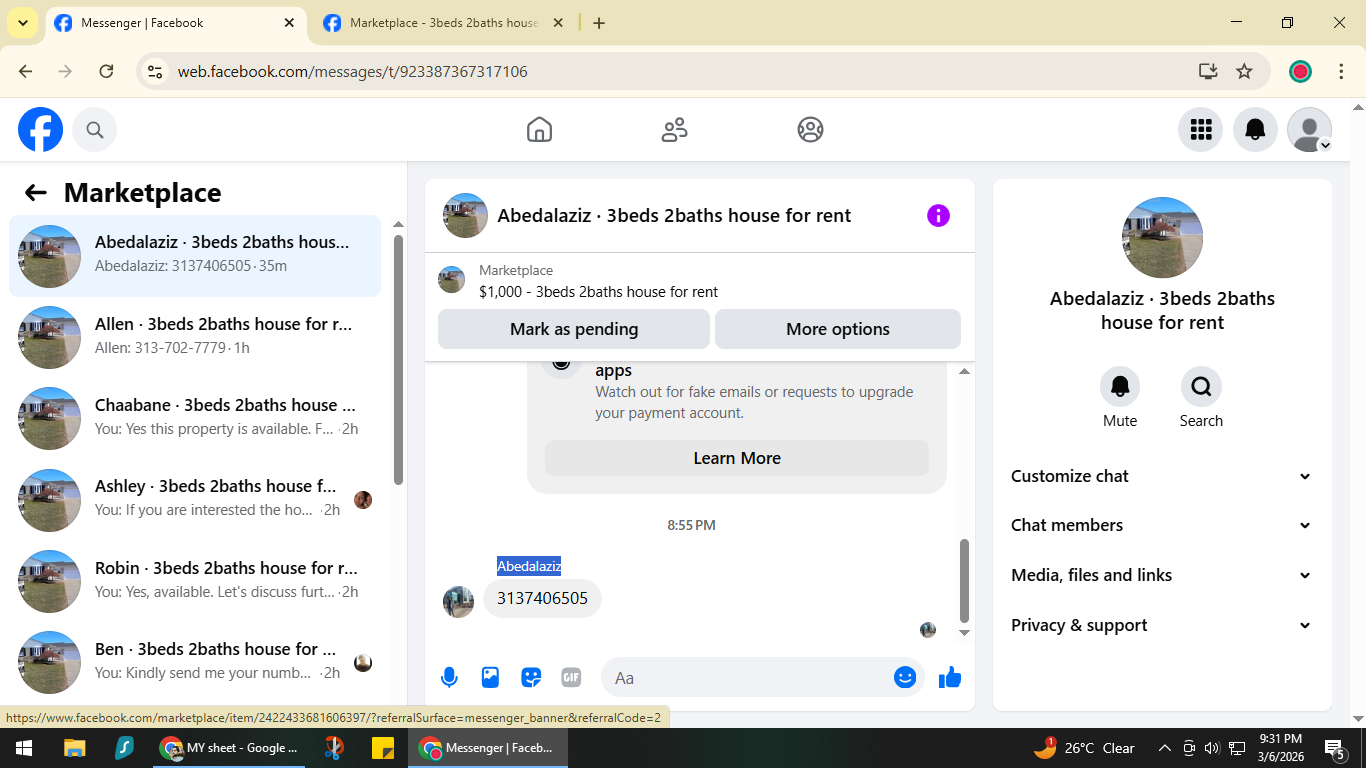The height and width of the screenshot is (768, 1366).
Task: Click the chat header listing avatar
Action: point(465,215)
